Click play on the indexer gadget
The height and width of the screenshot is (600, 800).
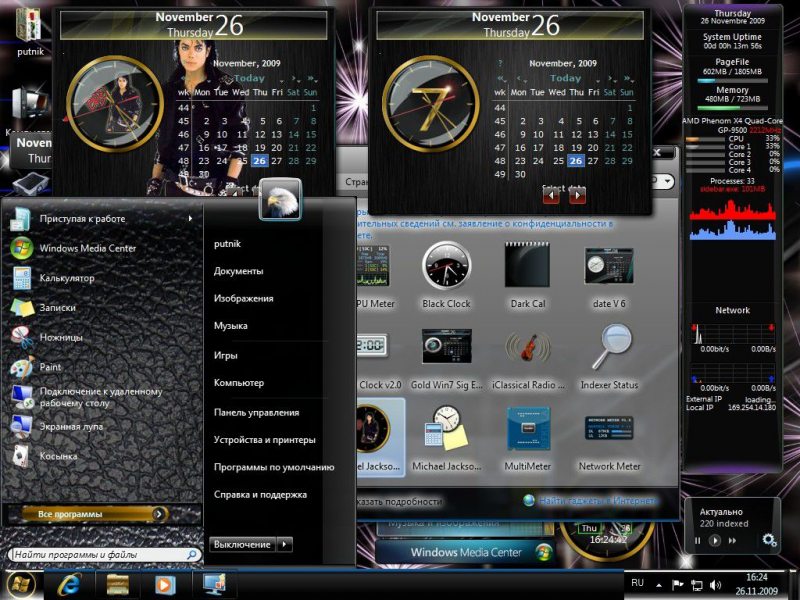click(x=715, y=540)
